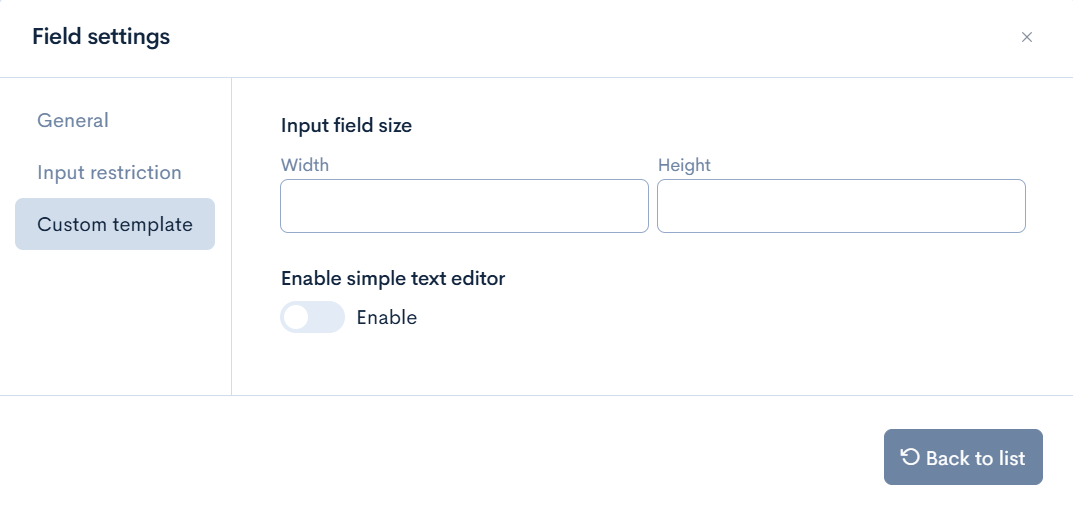Click the 'Width' field label
The width and height of the screenshot is (1073, 512).
(x=305, y=165)
